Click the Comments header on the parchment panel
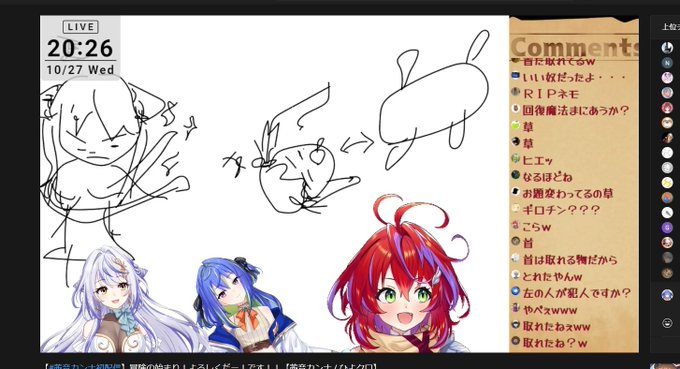Image resolution: width=680 pixels, height=369 pixels. (575, 47)
